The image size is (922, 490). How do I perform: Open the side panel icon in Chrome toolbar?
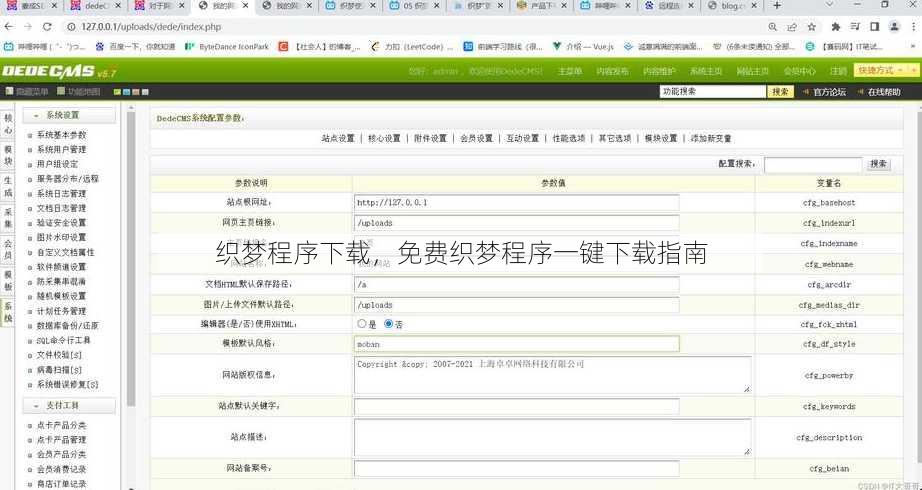pos(874,27)
